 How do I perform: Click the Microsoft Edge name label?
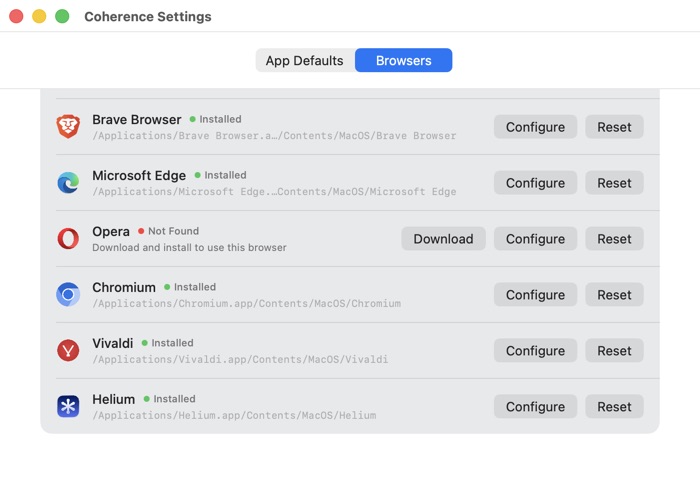[x=139, y=175]
